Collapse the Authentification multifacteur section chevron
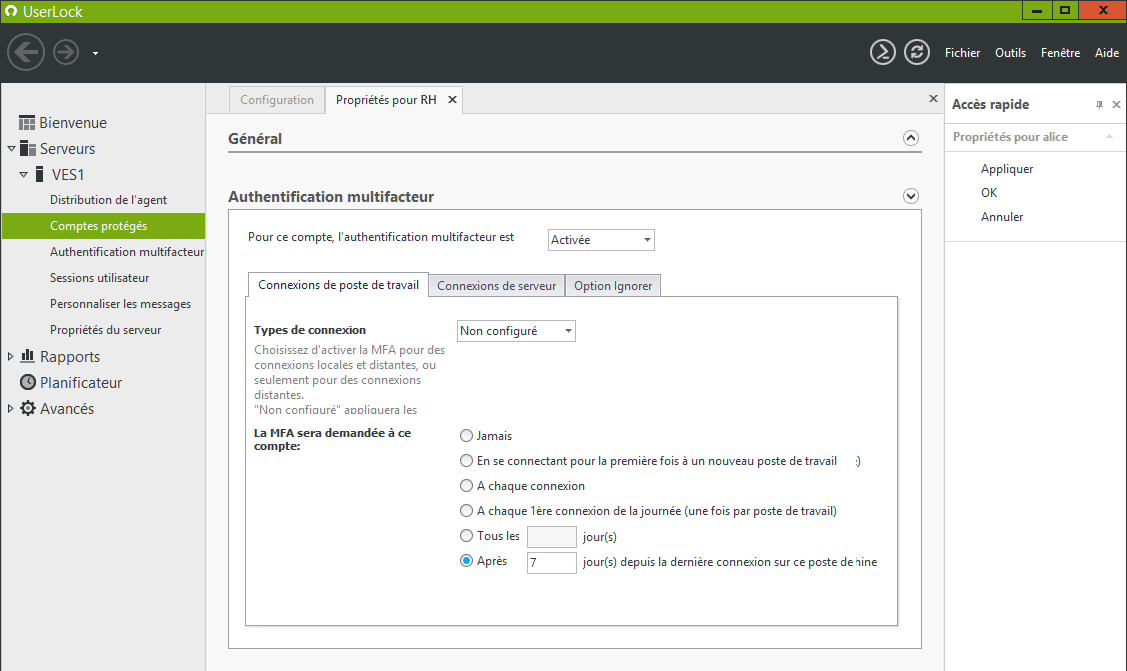 [x=911, y=196]
